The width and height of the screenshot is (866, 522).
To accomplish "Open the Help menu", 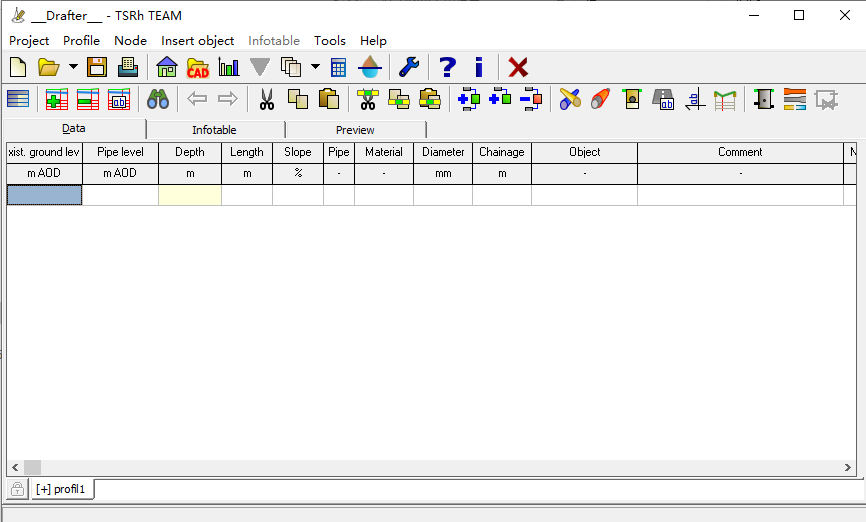I will point(373,41).
